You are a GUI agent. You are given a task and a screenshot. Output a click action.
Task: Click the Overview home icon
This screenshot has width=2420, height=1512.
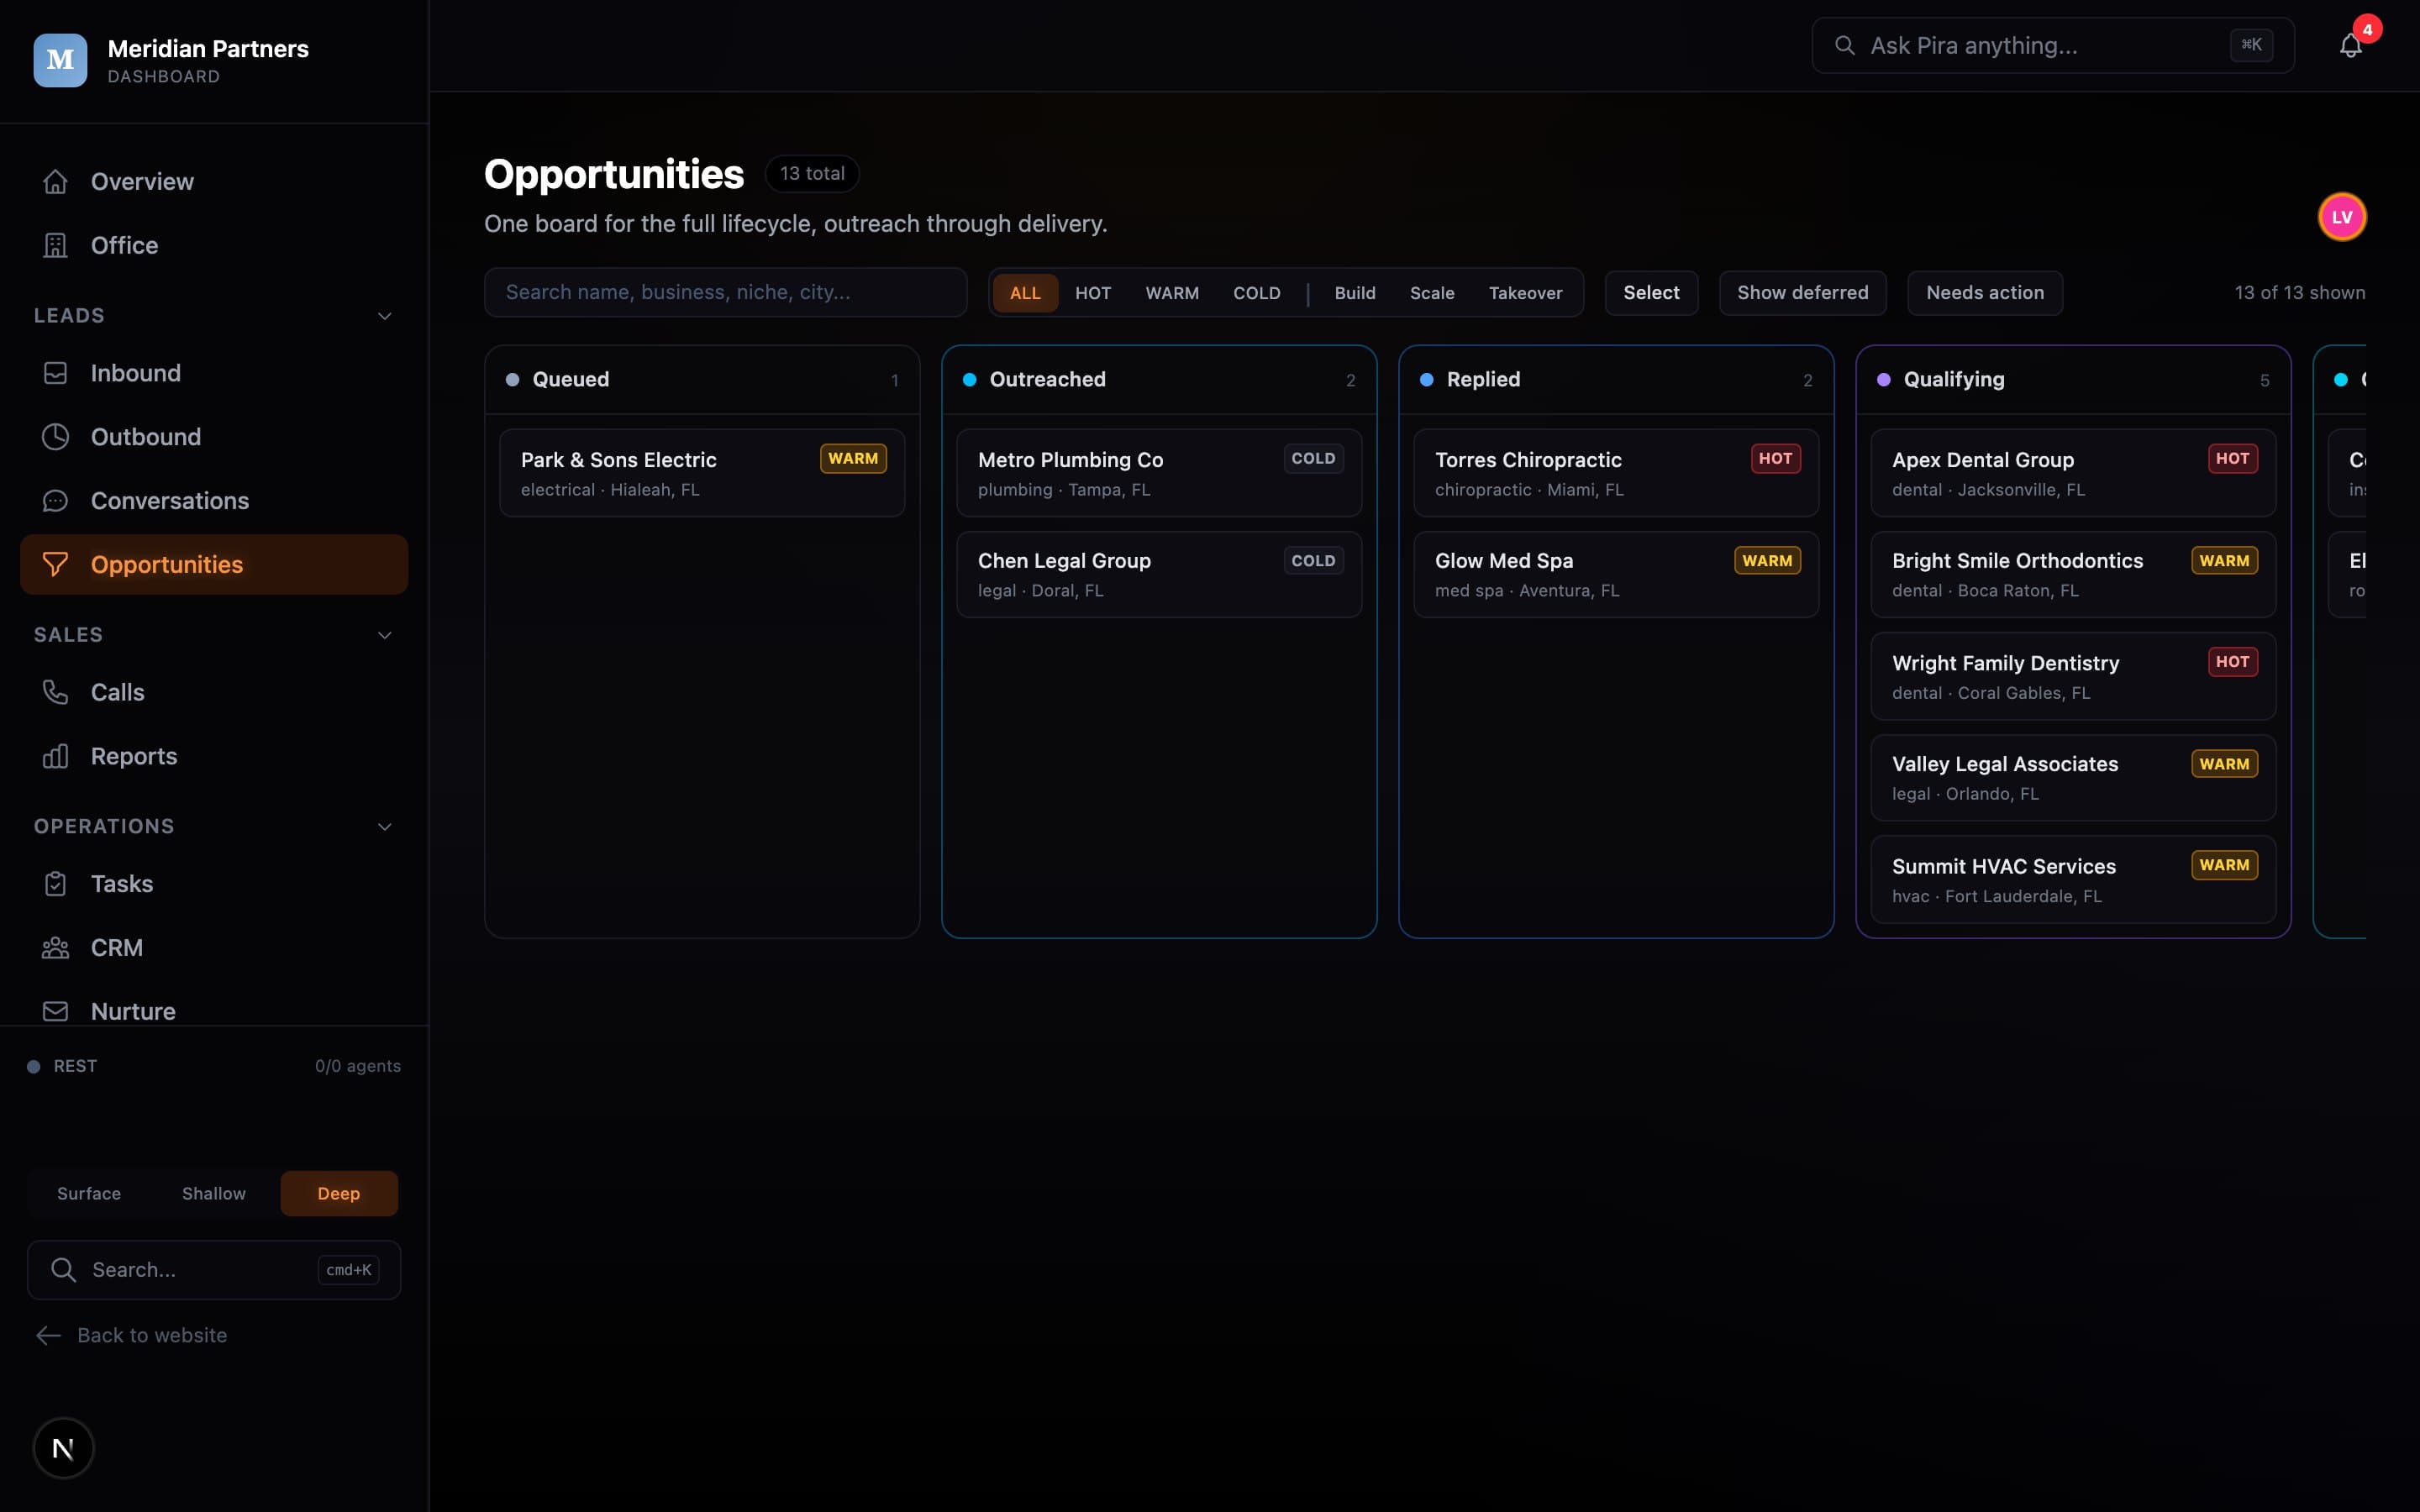pyautogui.click(x=55, y=181)
